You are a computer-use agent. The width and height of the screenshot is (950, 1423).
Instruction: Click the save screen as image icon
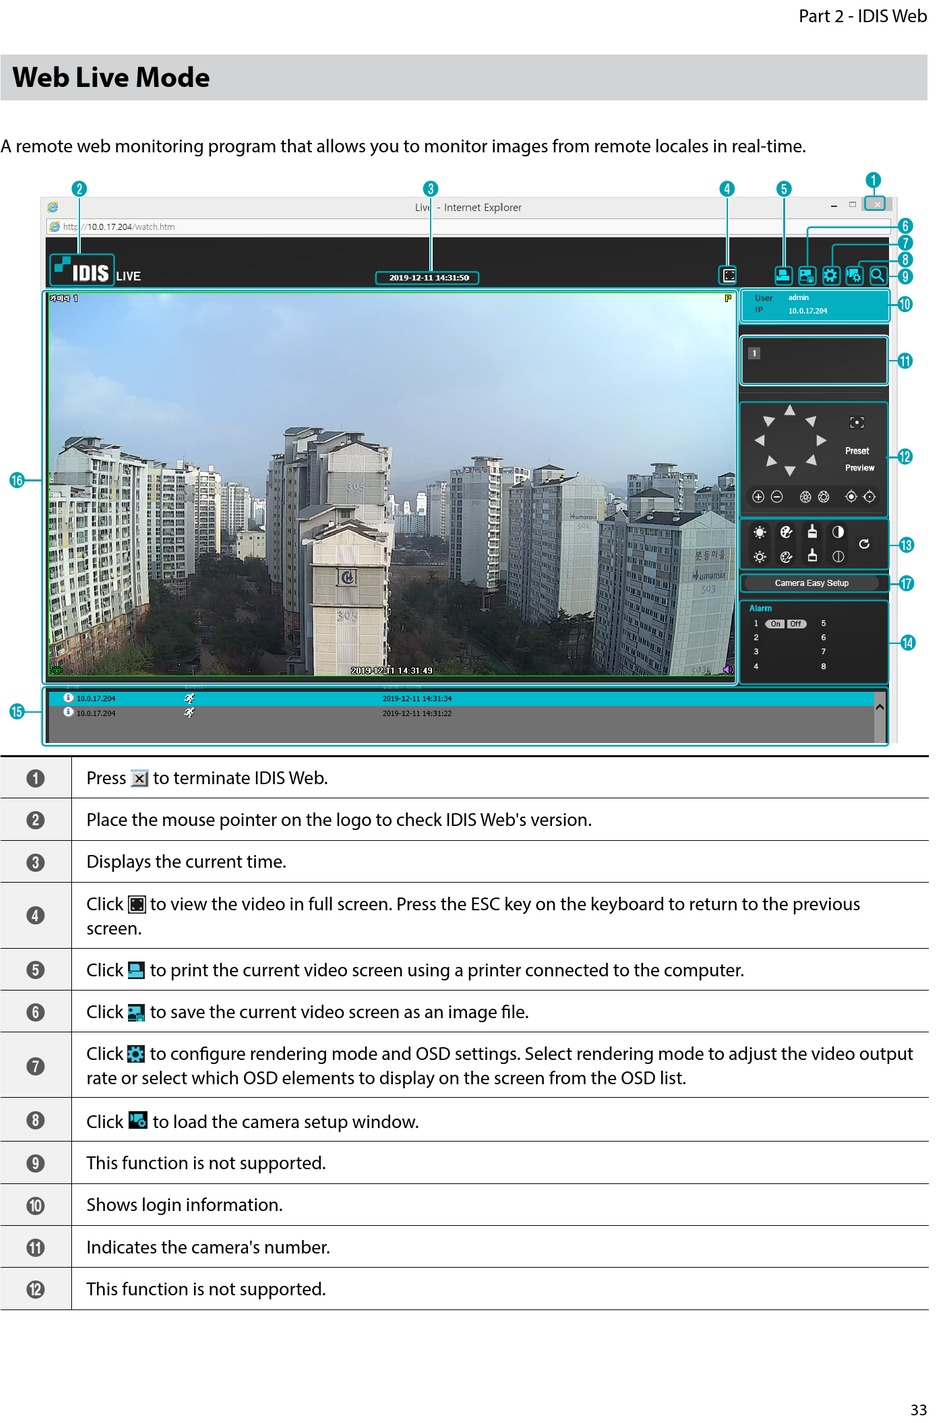pyautogui.click(x=807, y=275)
